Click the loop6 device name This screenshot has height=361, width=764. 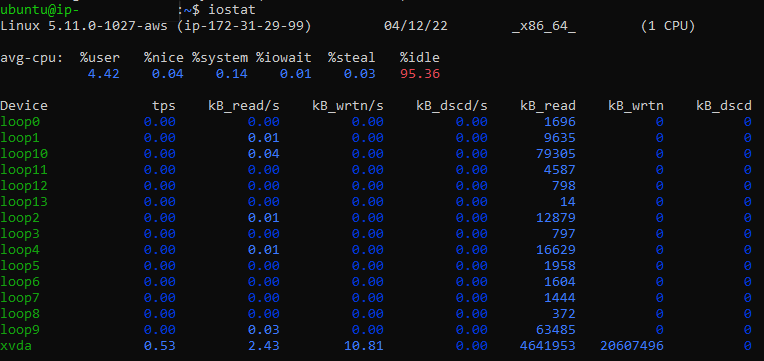click(x=20, y=282)
